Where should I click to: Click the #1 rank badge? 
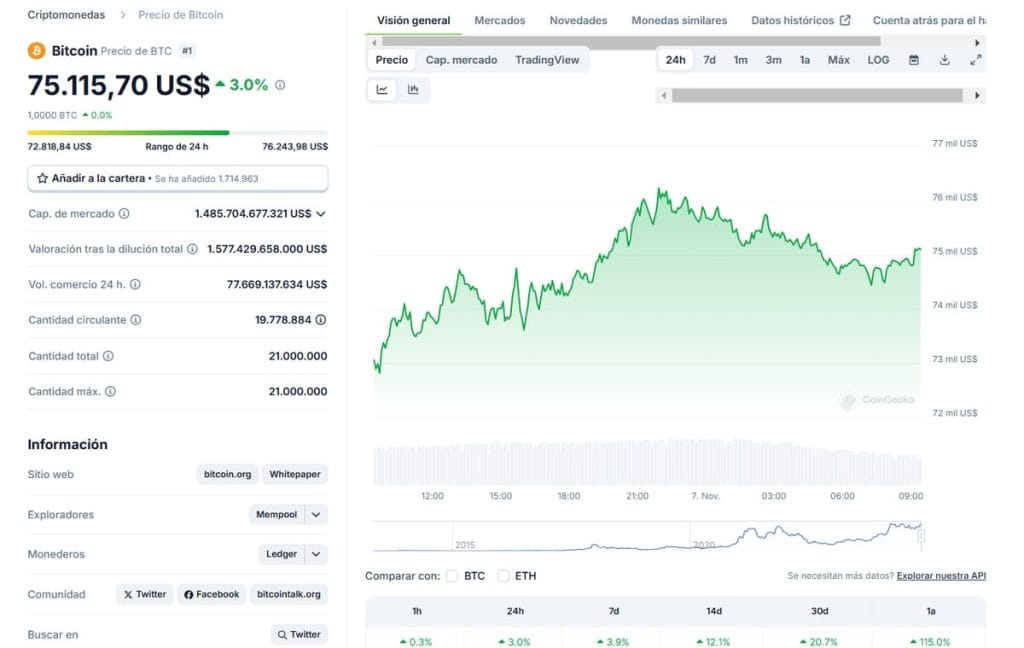[187, 50]
